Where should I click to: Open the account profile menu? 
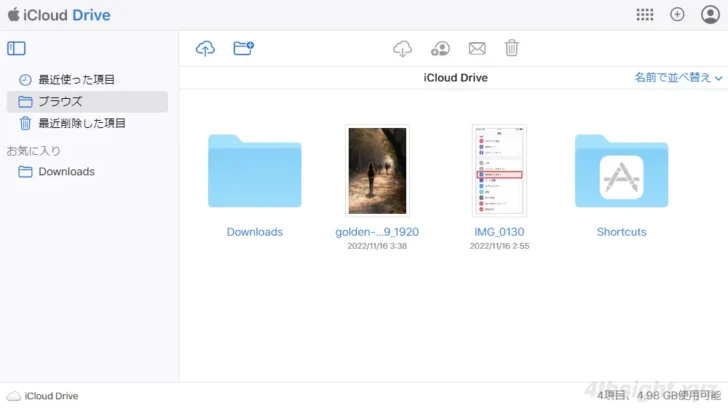point(710,14)
